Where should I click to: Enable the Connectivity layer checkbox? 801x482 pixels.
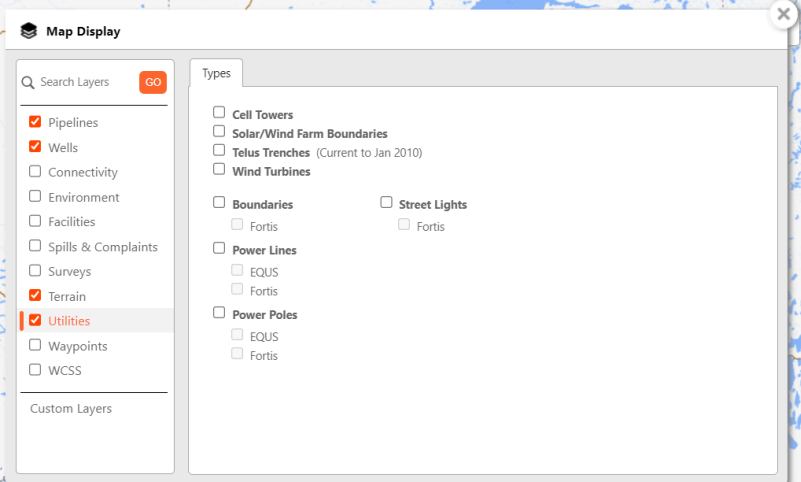pyautogui.click(x=35, y=172)
